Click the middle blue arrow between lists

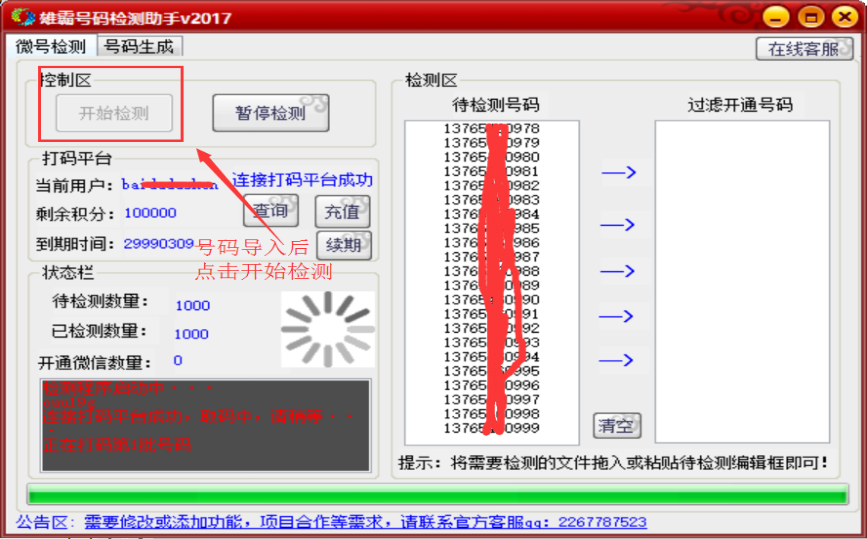618,271
